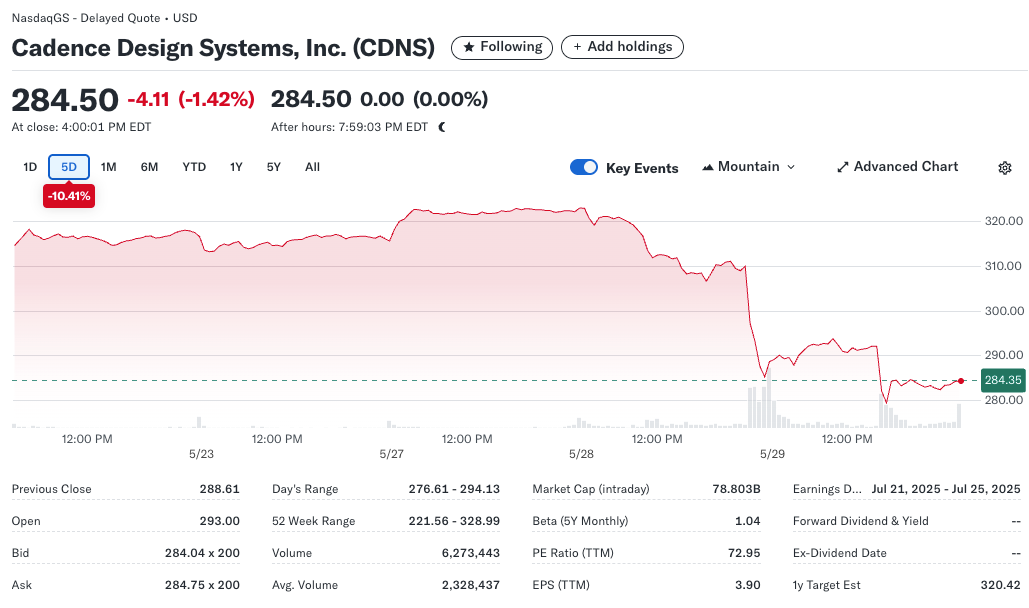
Task: Click the Beta (5Y Monthly) label
Action: click(580, 521)
